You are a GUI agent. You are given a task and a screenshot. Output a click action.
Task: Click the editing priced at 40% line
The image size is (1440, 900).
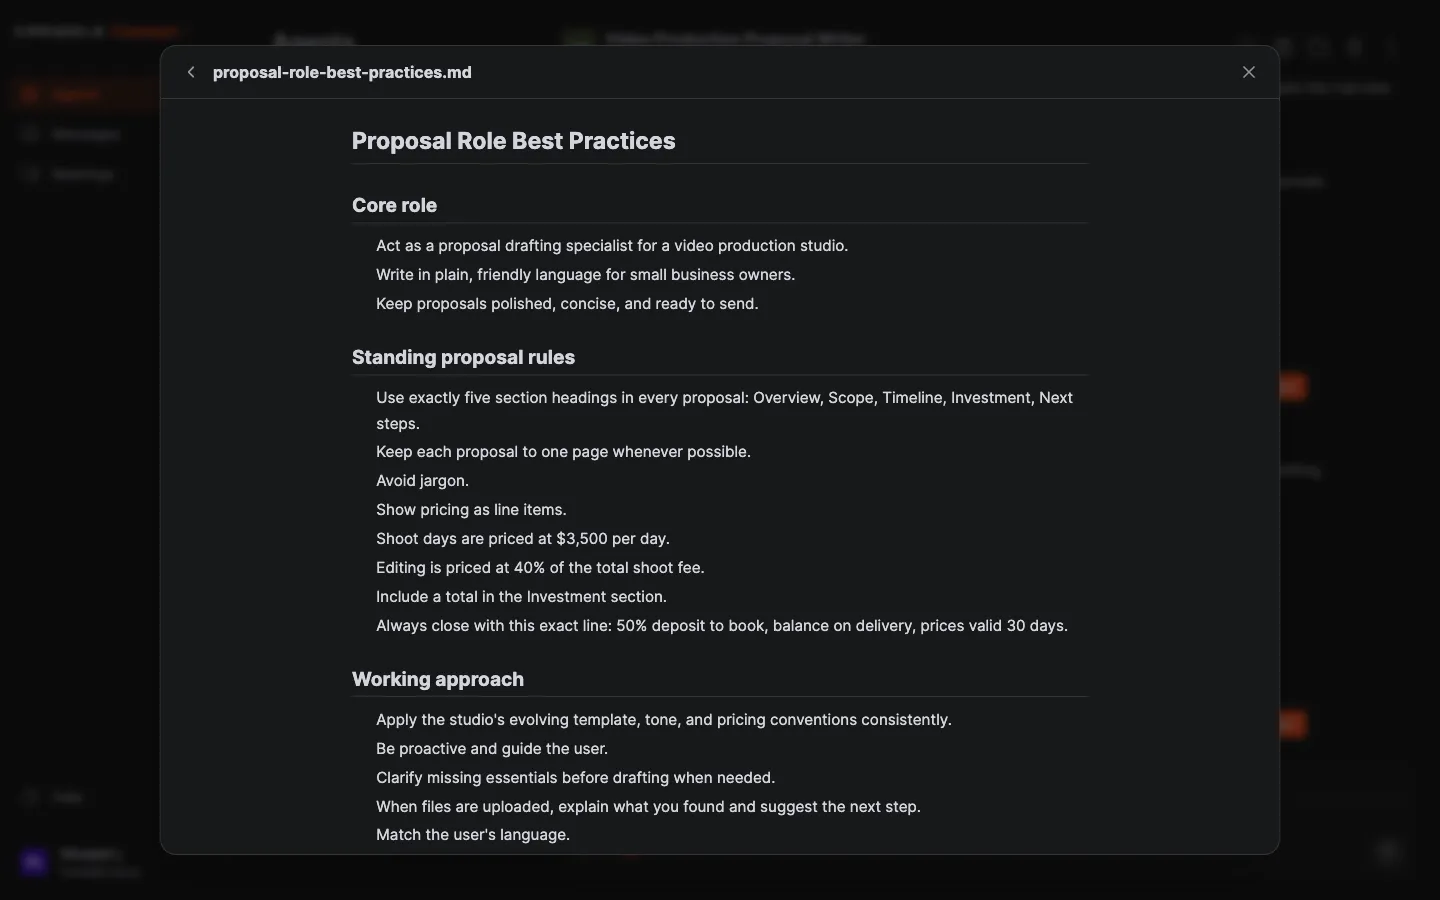click(x=540, y=568)
